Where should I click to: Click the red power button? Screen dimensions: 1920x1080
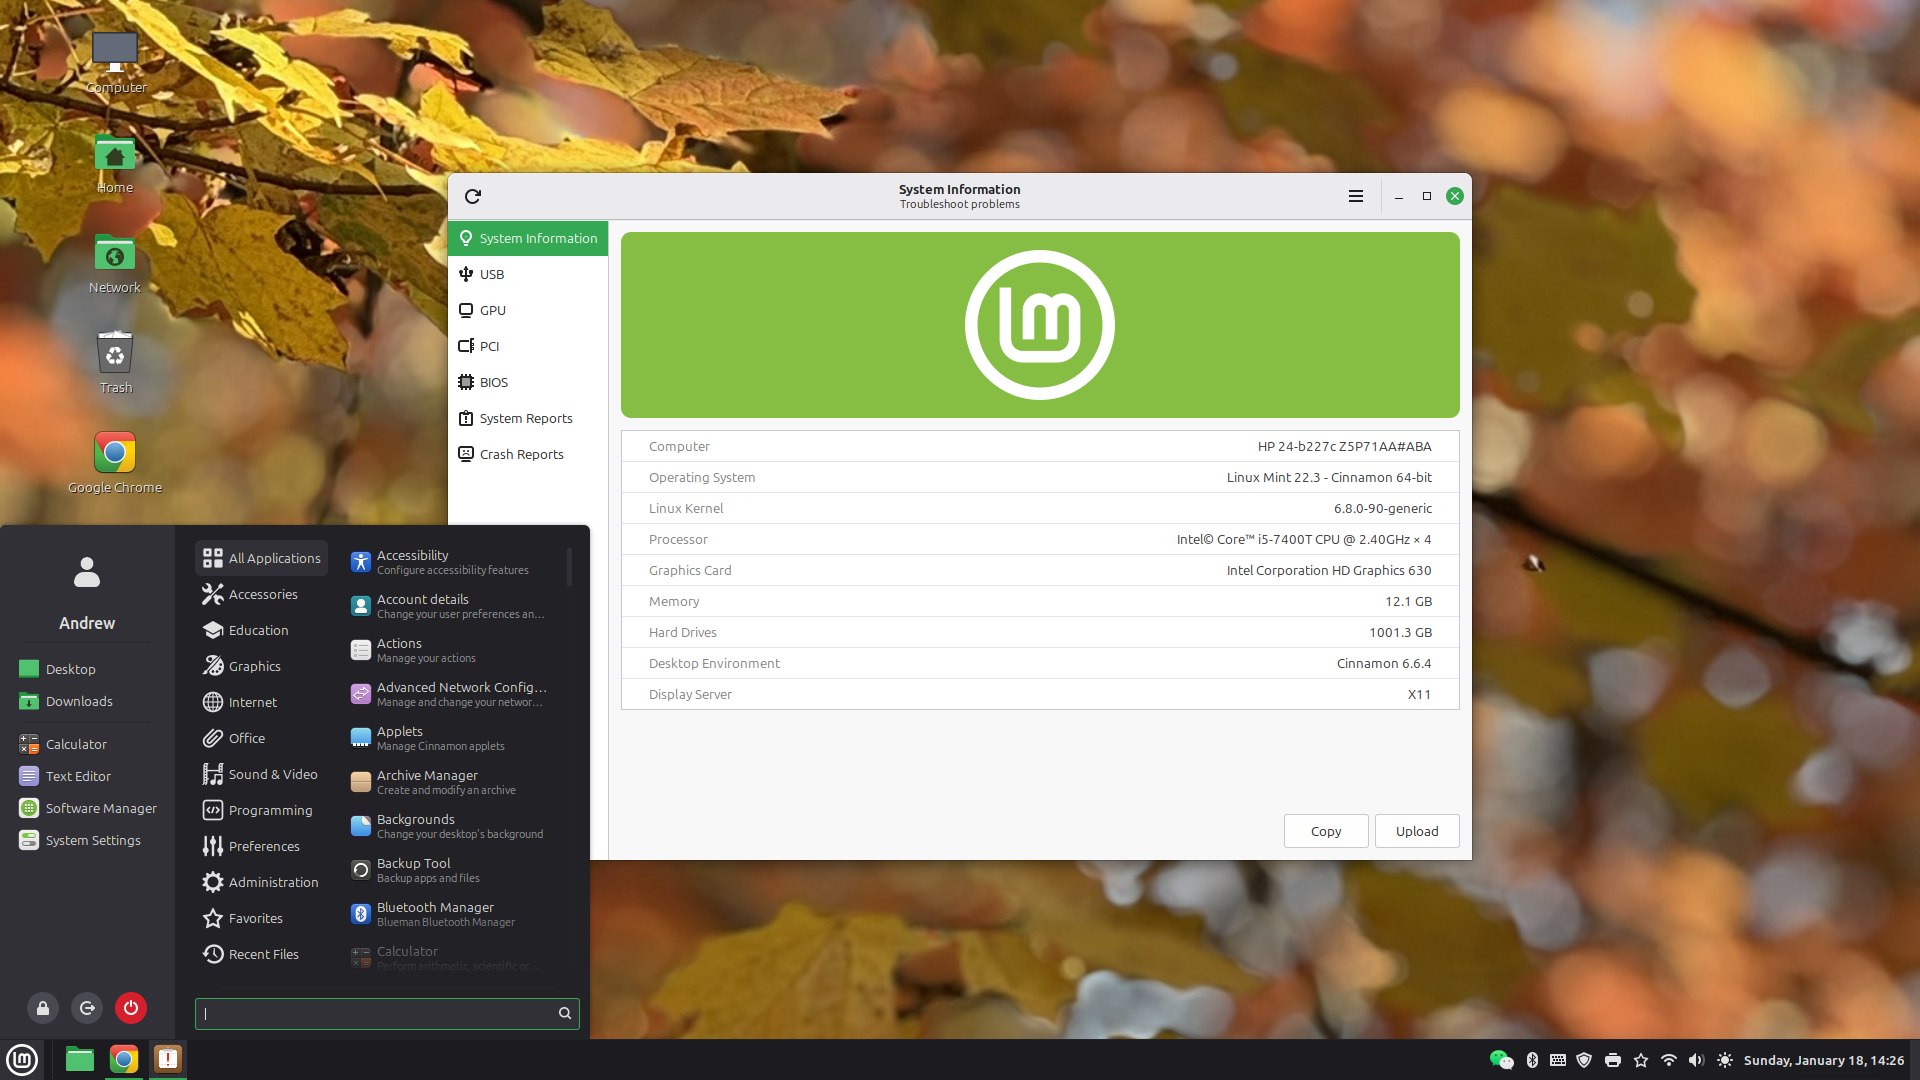(131, 1008)
